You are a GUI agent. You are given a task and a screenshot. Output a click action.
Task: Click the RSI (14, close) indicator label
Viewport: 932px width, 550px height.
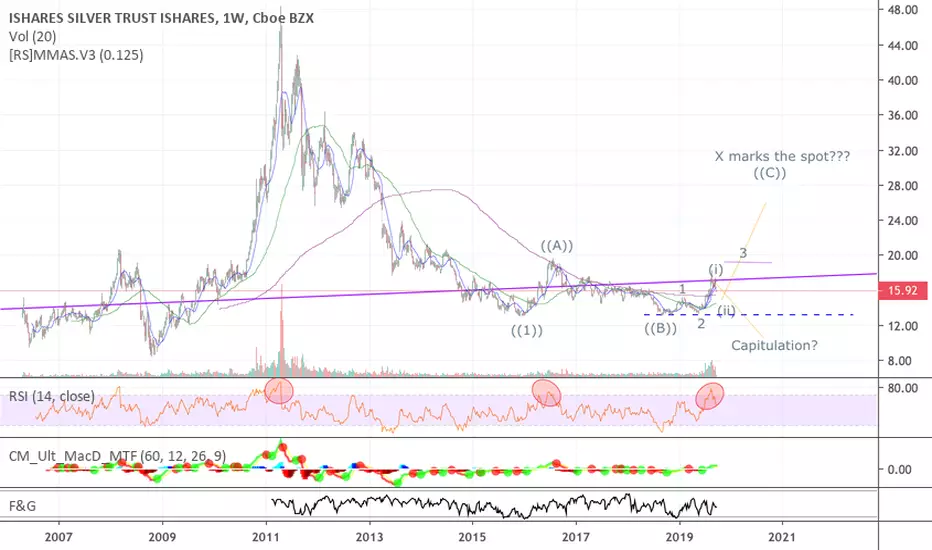(52, 396)
